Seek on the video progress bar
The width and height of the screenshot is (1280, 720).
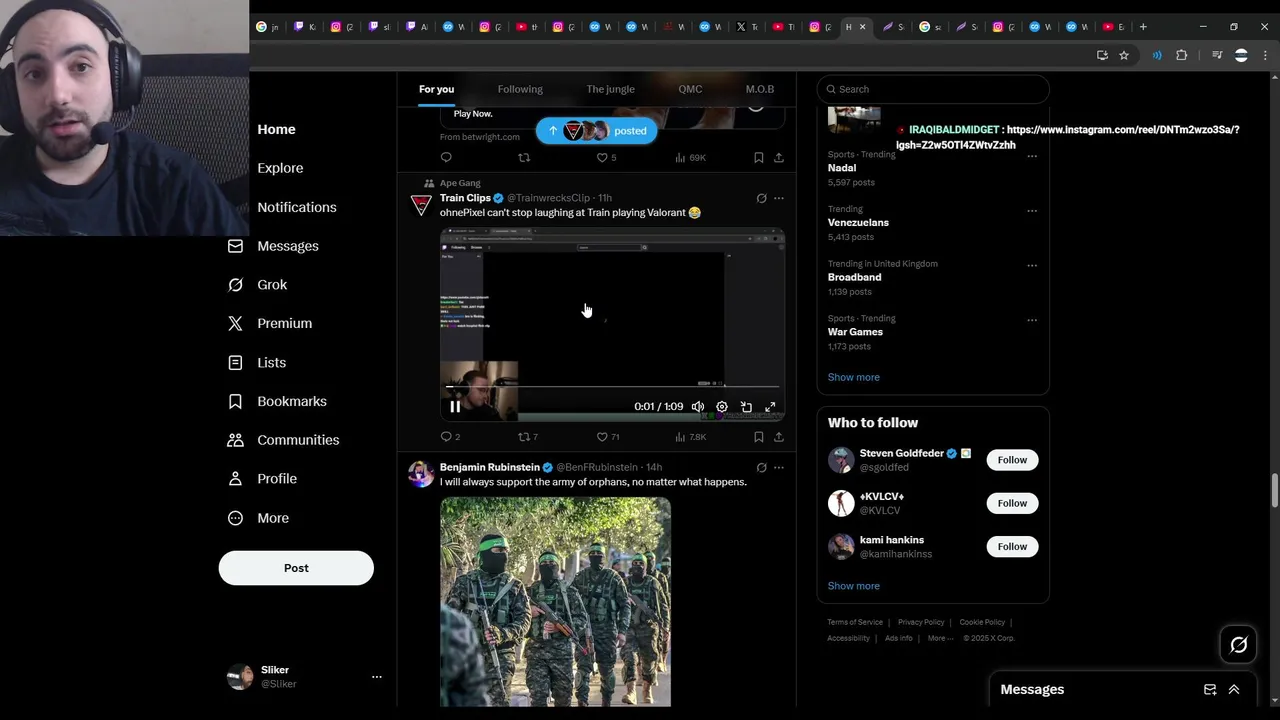coord(612,386)
